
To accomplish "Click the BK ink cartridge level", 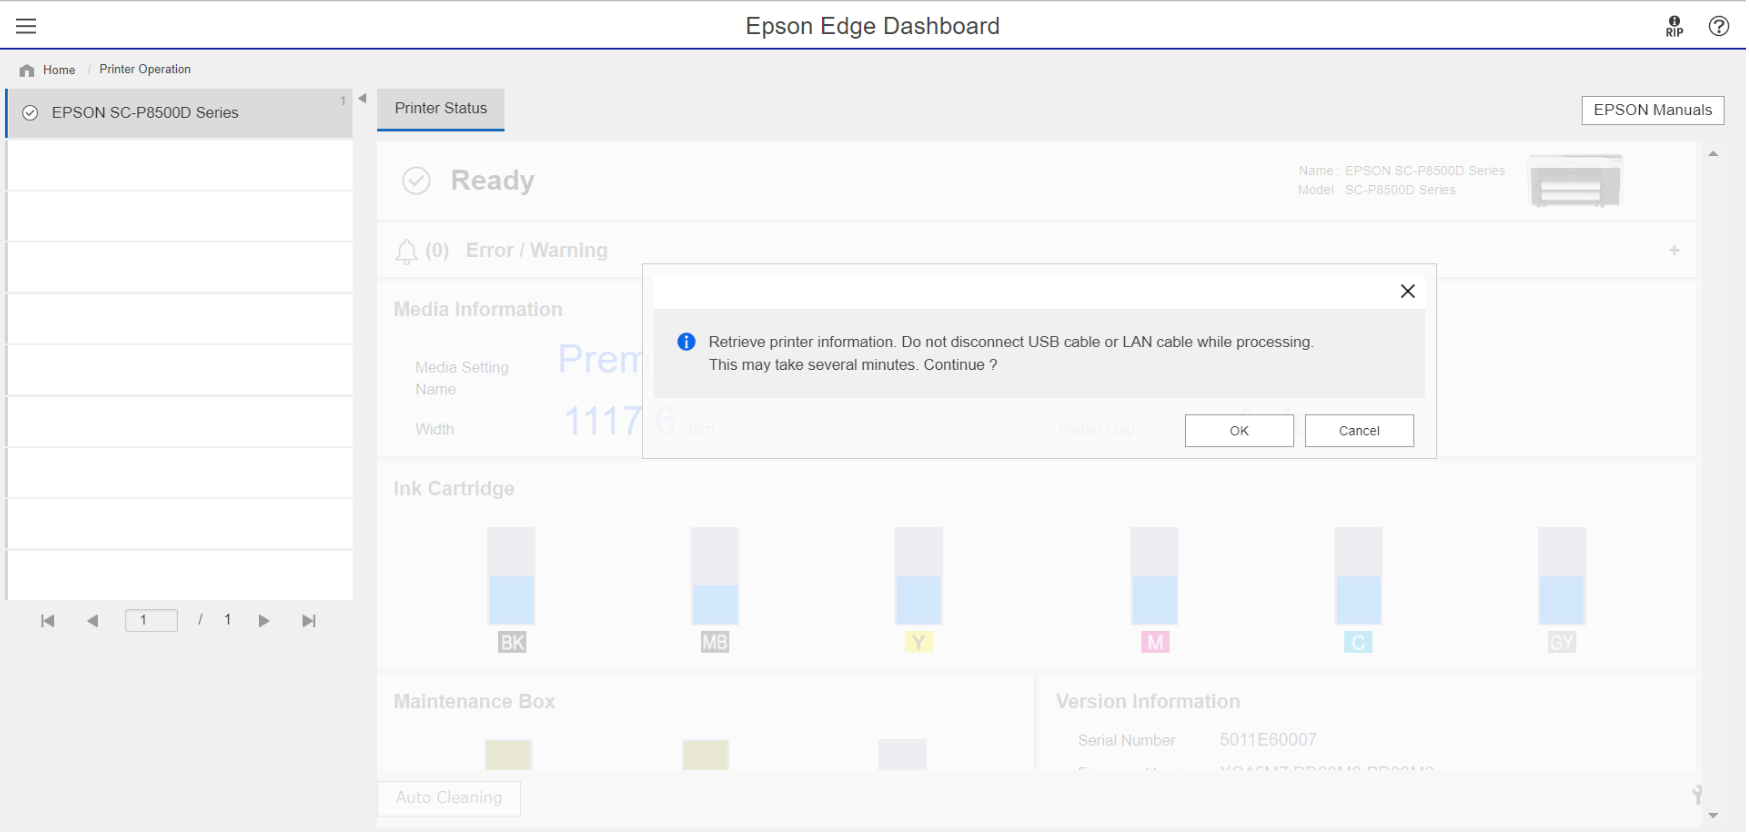I will pyautogui.click(x=512, y=577).
